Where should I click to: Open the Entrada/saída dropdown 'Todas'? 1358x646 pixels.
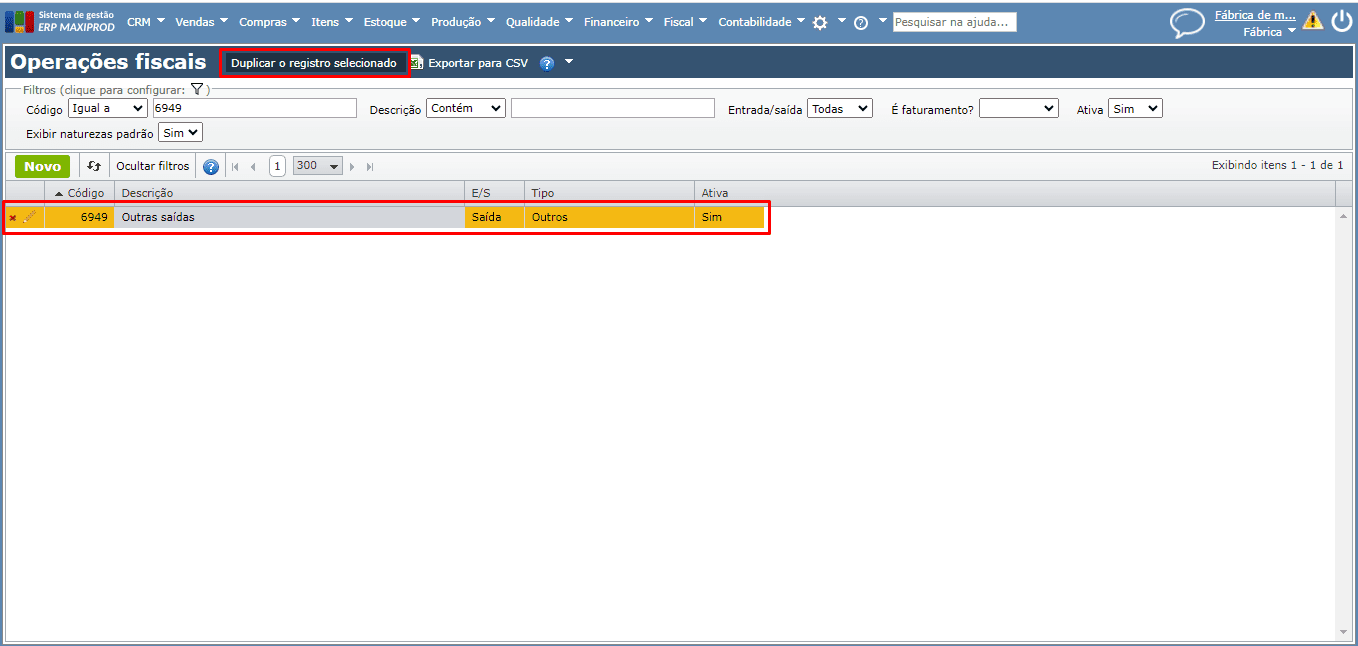[x=840, y=108]
